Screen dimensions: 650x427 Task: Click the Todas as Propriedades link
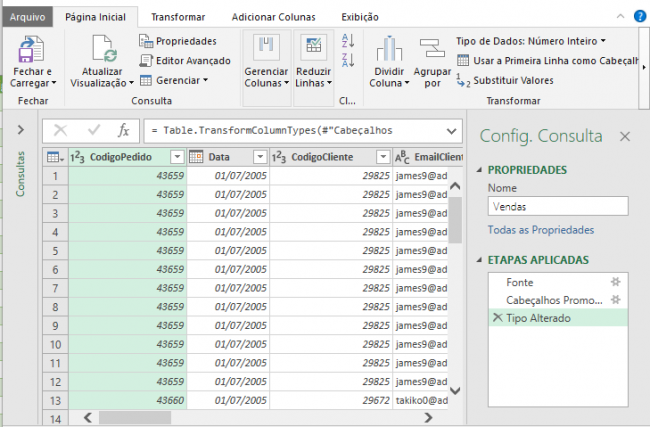click(x=540, y=229)
